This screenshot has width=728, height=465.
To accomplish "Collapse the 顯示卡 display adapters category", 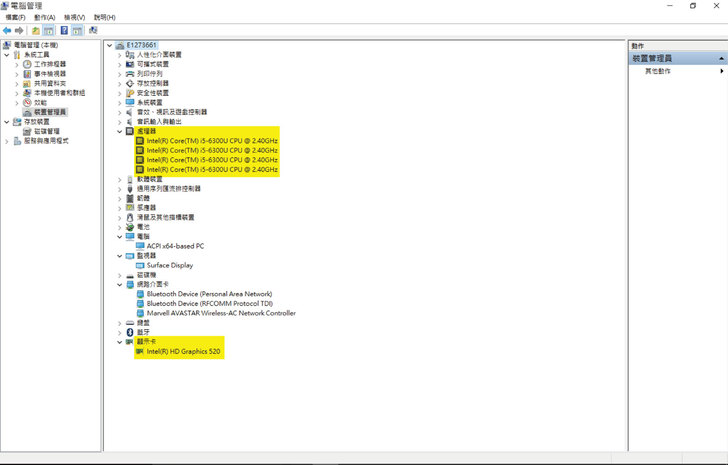I will pyautogui.click(x=119, y=342).
